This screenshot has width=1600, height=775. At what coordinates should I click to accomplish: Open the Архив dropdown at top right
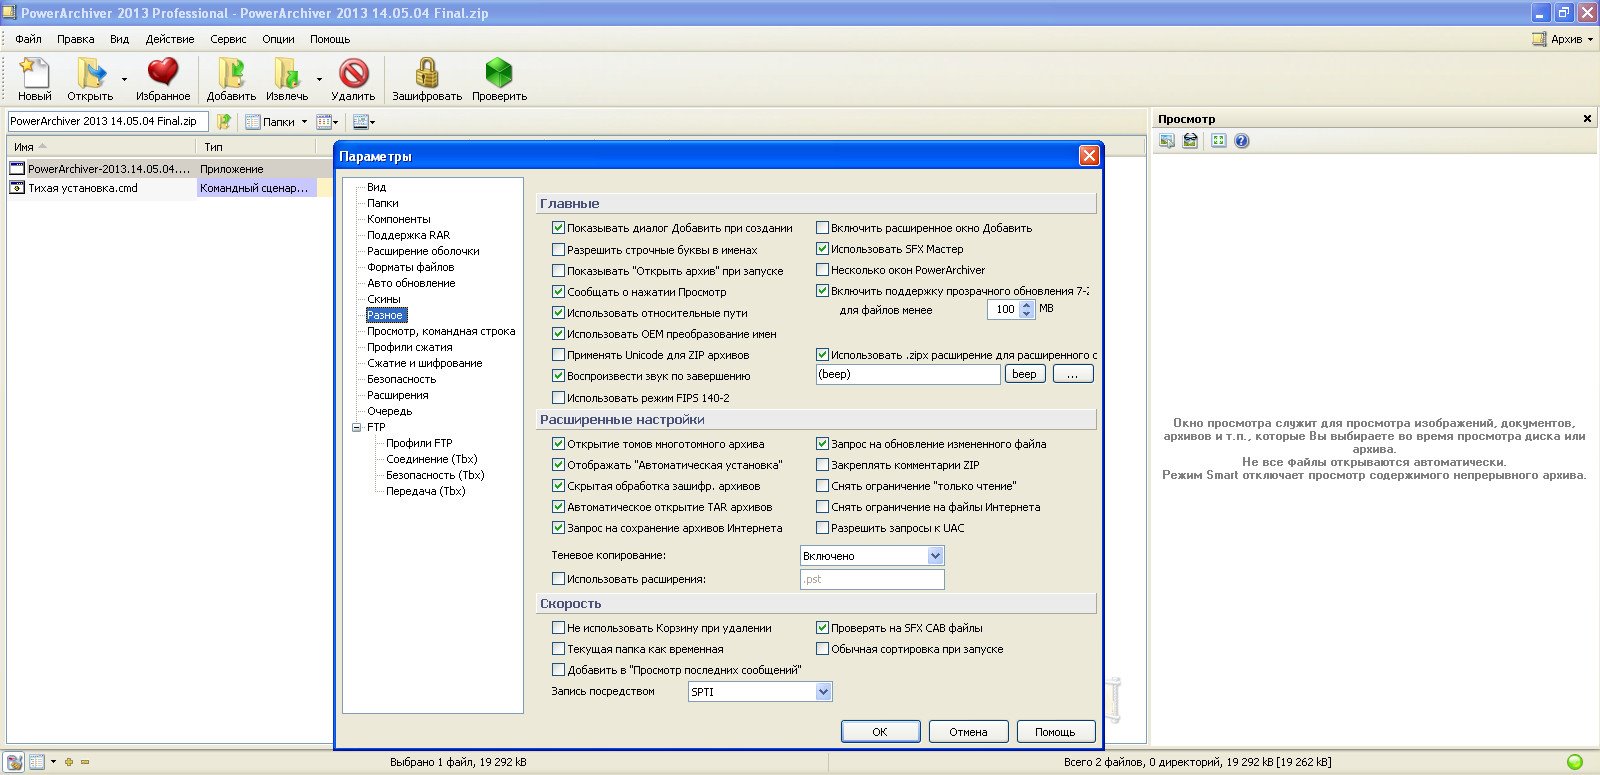click(1590, 40)
